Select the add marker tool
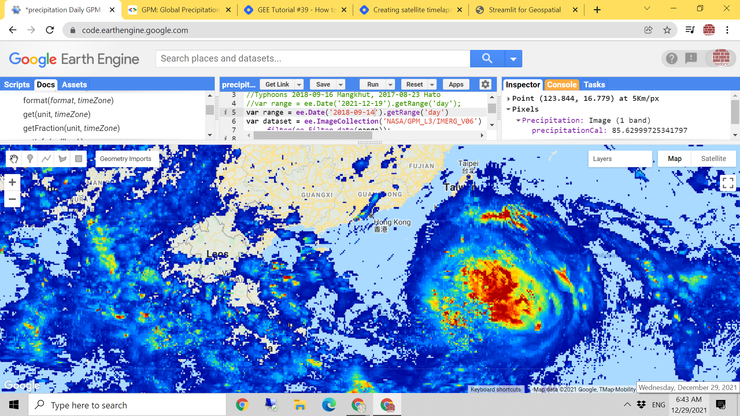This screenshot has width=740, height=416. pyautogui.click(x=30, y=159)
